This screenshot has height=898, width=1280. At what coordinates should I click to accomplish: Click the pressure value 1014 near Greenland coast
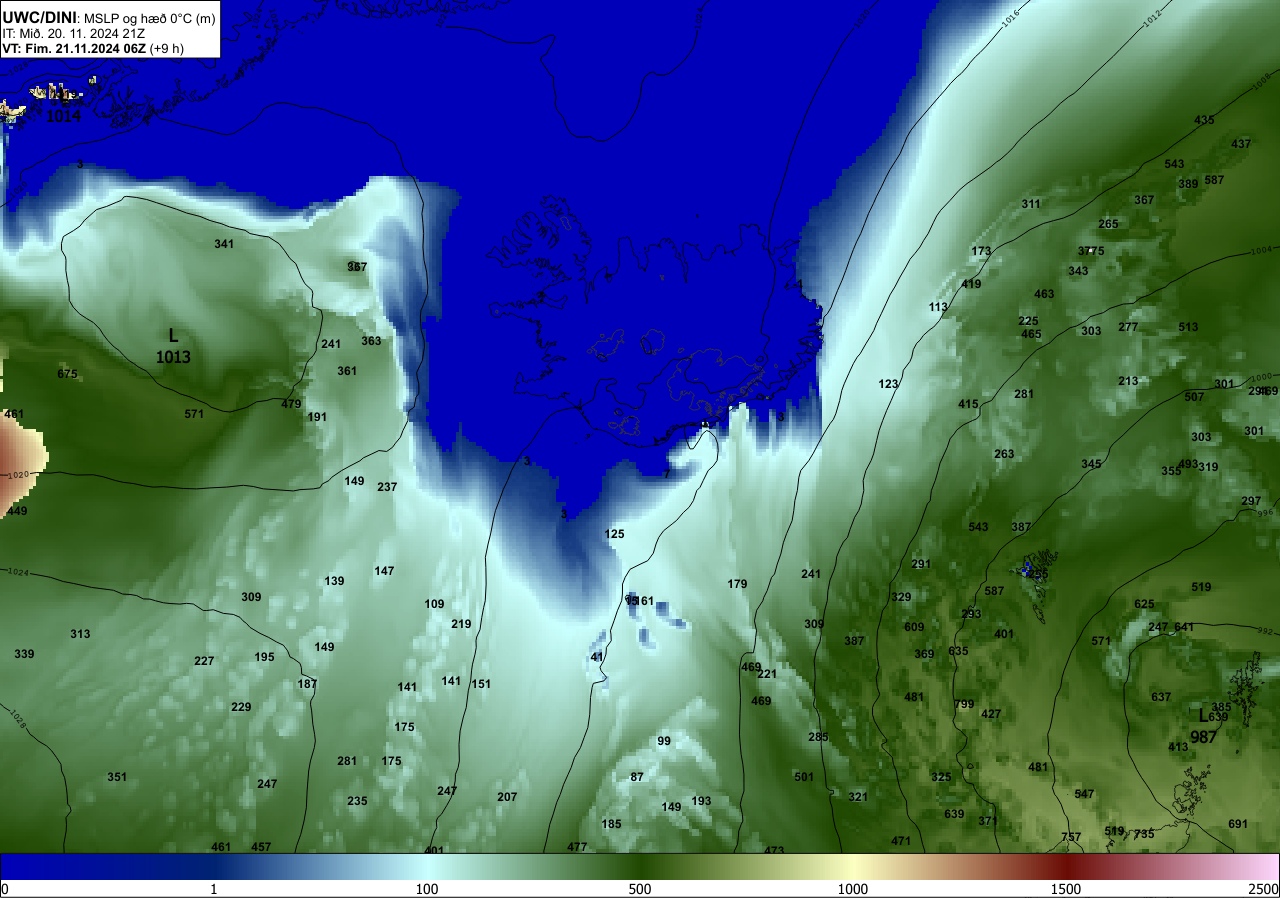64,116
